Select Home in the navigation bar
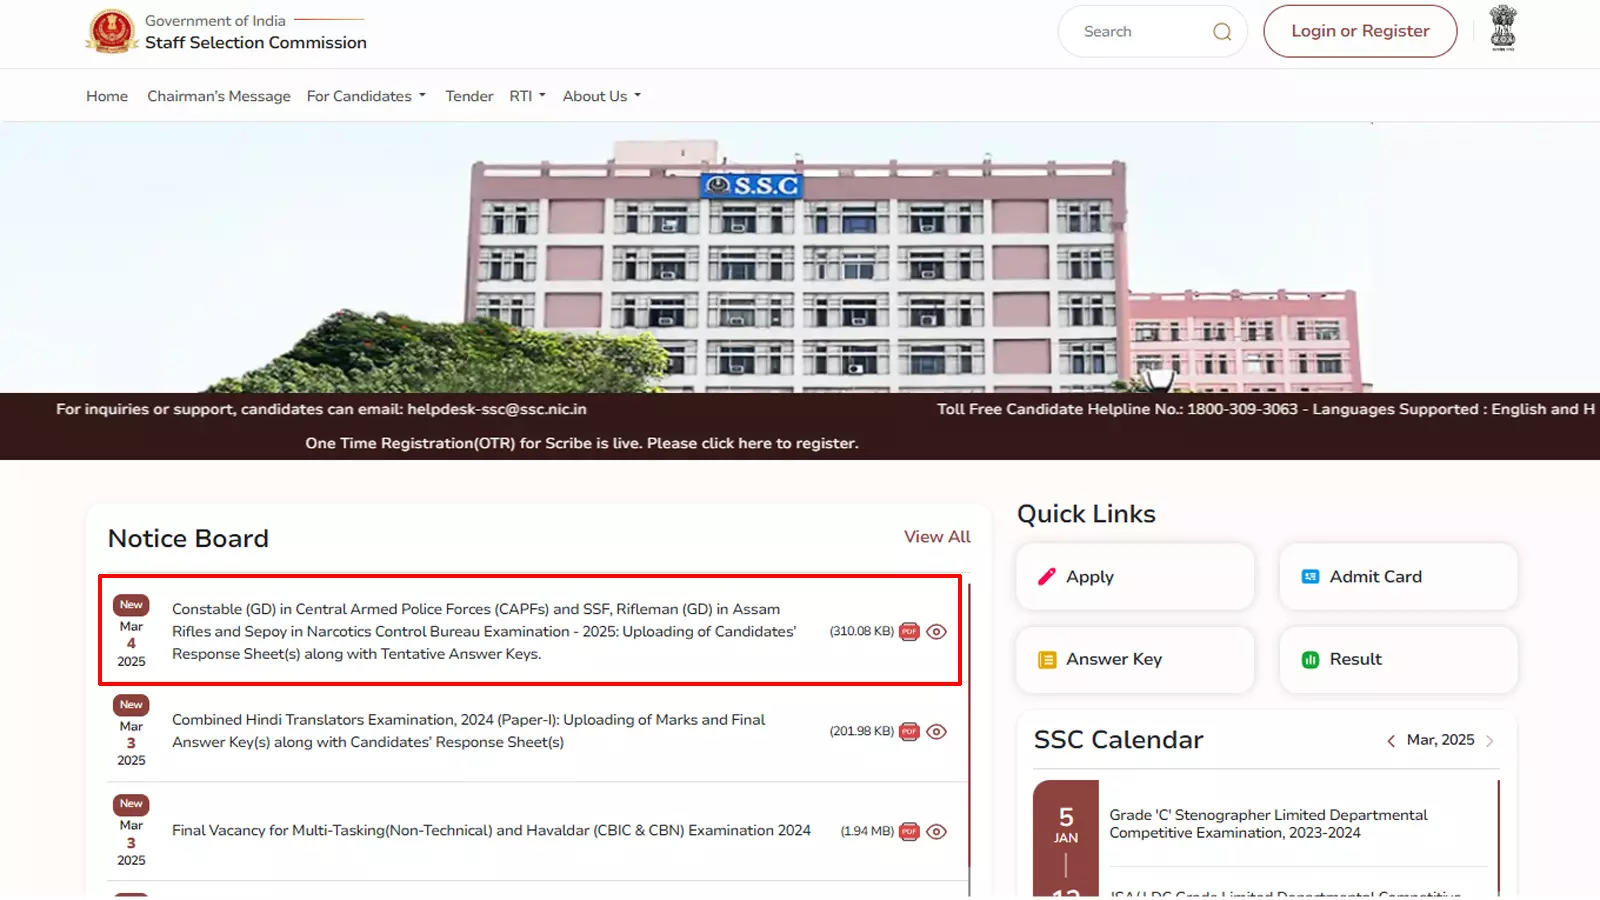Screen dimensions: 1600x900 point(106,95)
